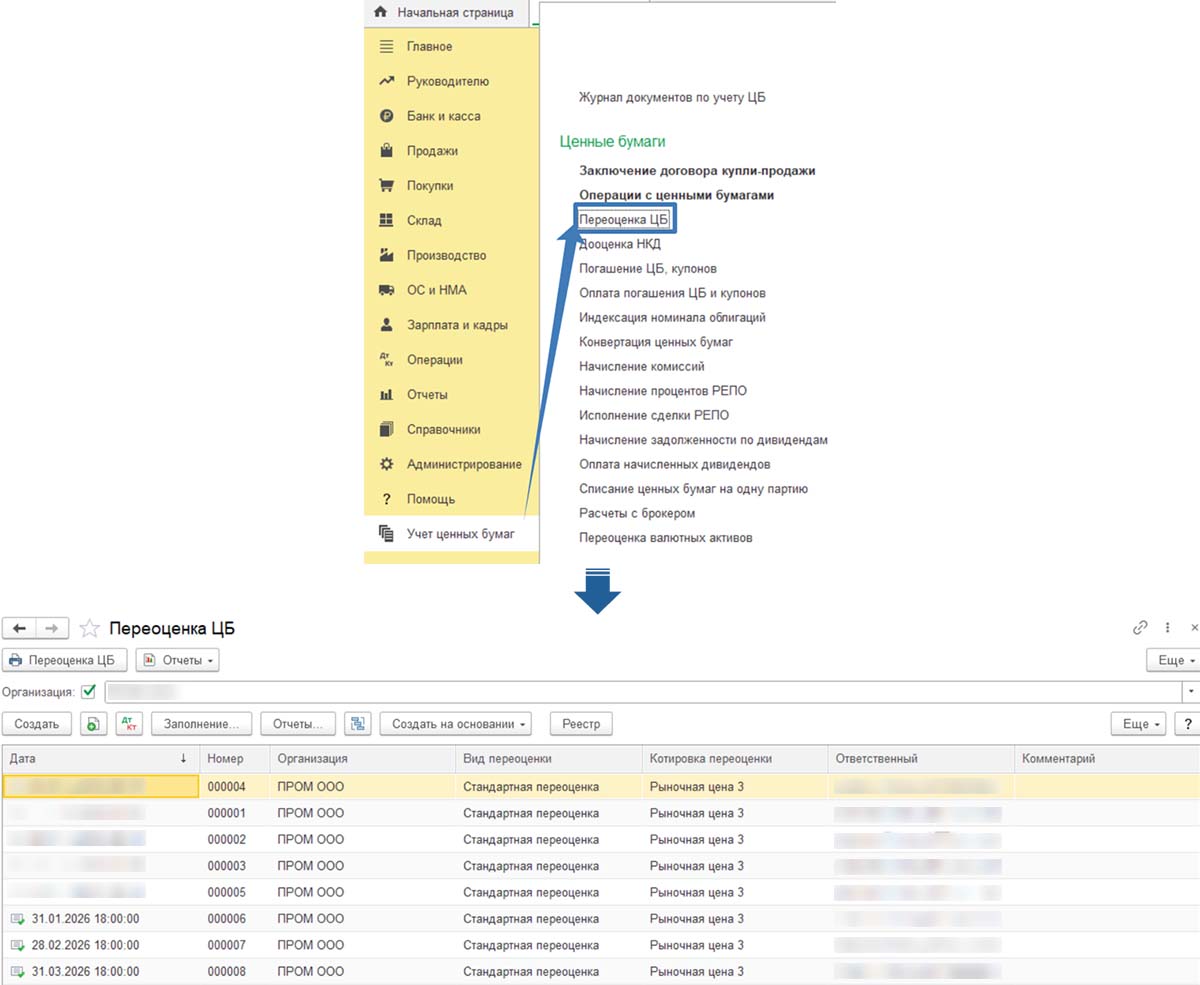Add Переоценка ЦБ to favorites star
The width and height of the screenshot is (1200, 985).
[x=89, y=628]
